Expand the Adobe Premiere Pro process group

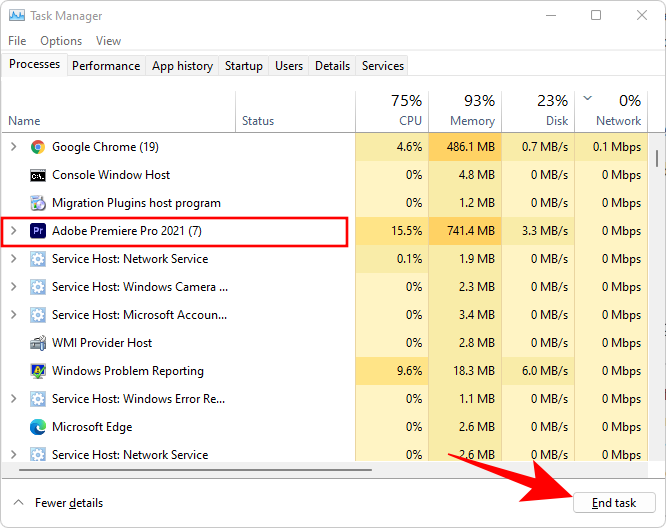(x=13, y=231)
